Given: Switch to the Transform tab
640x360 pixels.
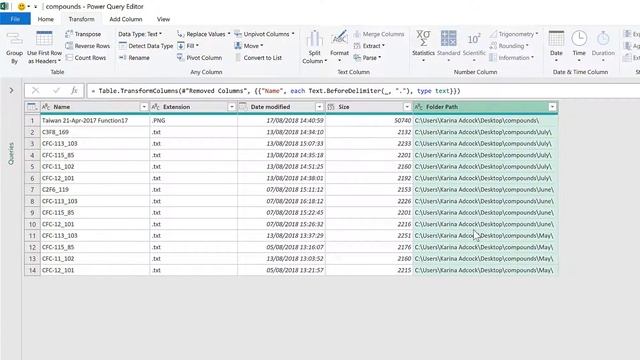Looking at the screenshot, I should [x=81, y=19].
